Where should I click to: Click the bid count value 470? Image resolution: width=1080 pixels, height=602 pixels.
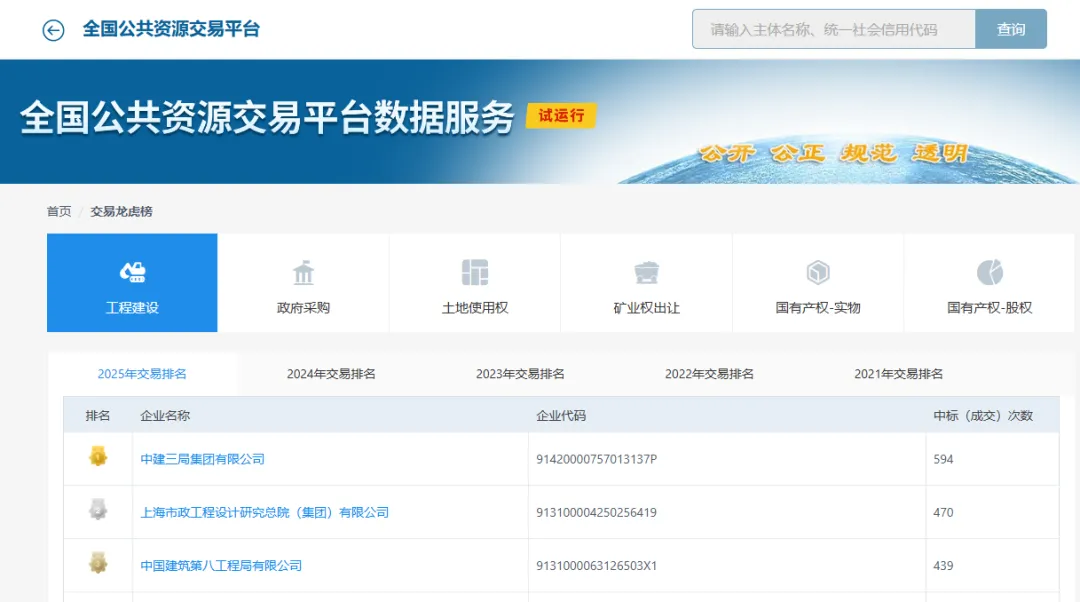click(943, 512)
